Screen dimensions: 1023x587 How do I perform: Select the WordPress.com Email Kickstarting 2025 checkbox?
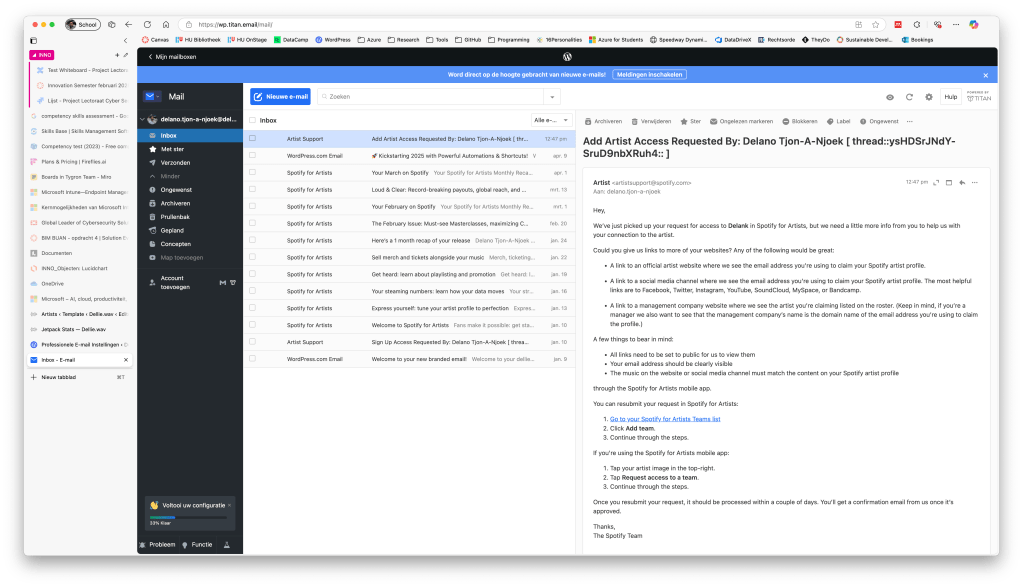(x=253, y=156)
